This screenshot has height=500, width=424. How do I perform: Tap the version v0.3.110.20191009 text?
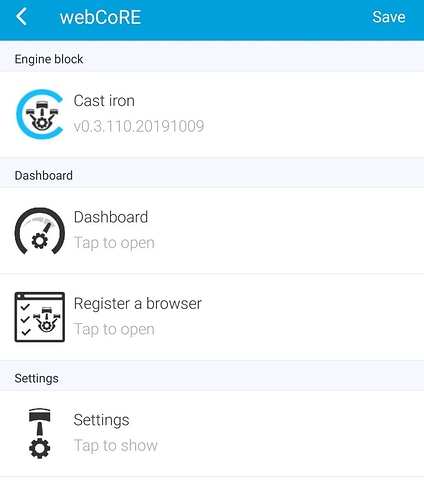point(139,126)
